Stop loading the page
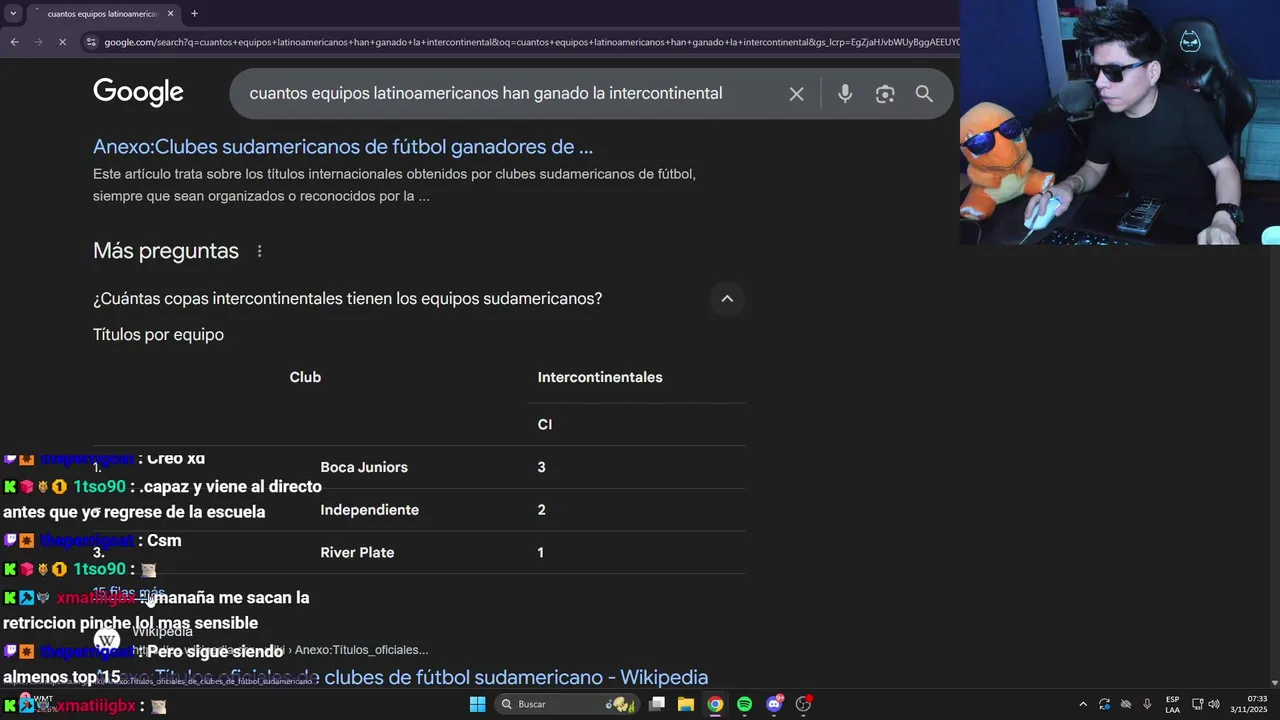 click(x=62, y=42)
